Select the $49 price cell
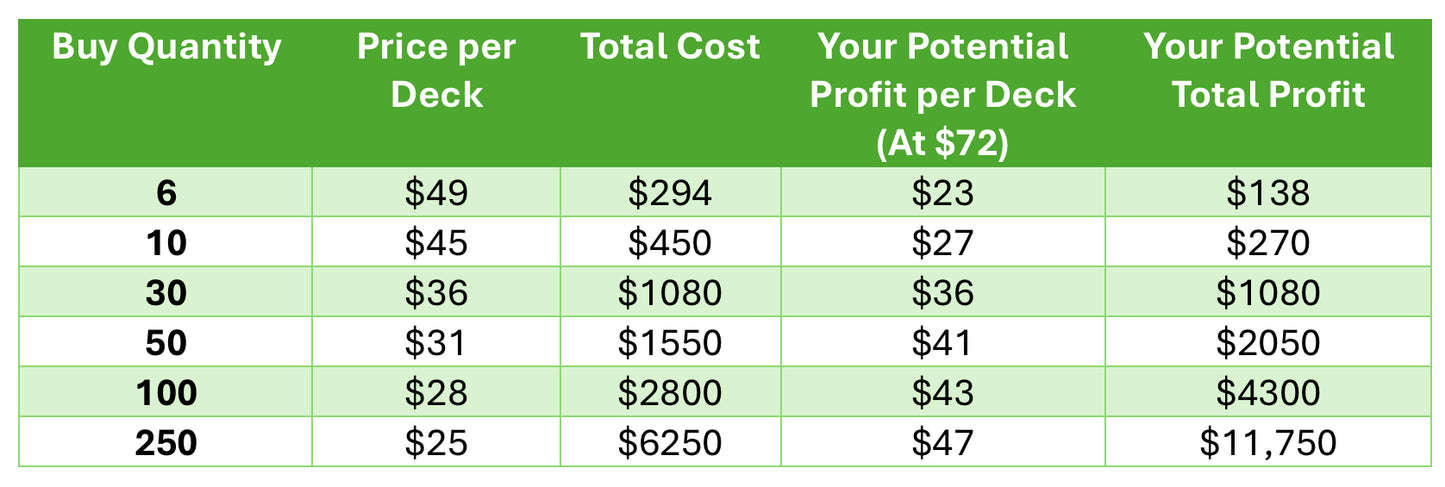This screenshot has width=1445, height=487. point(436,192)
